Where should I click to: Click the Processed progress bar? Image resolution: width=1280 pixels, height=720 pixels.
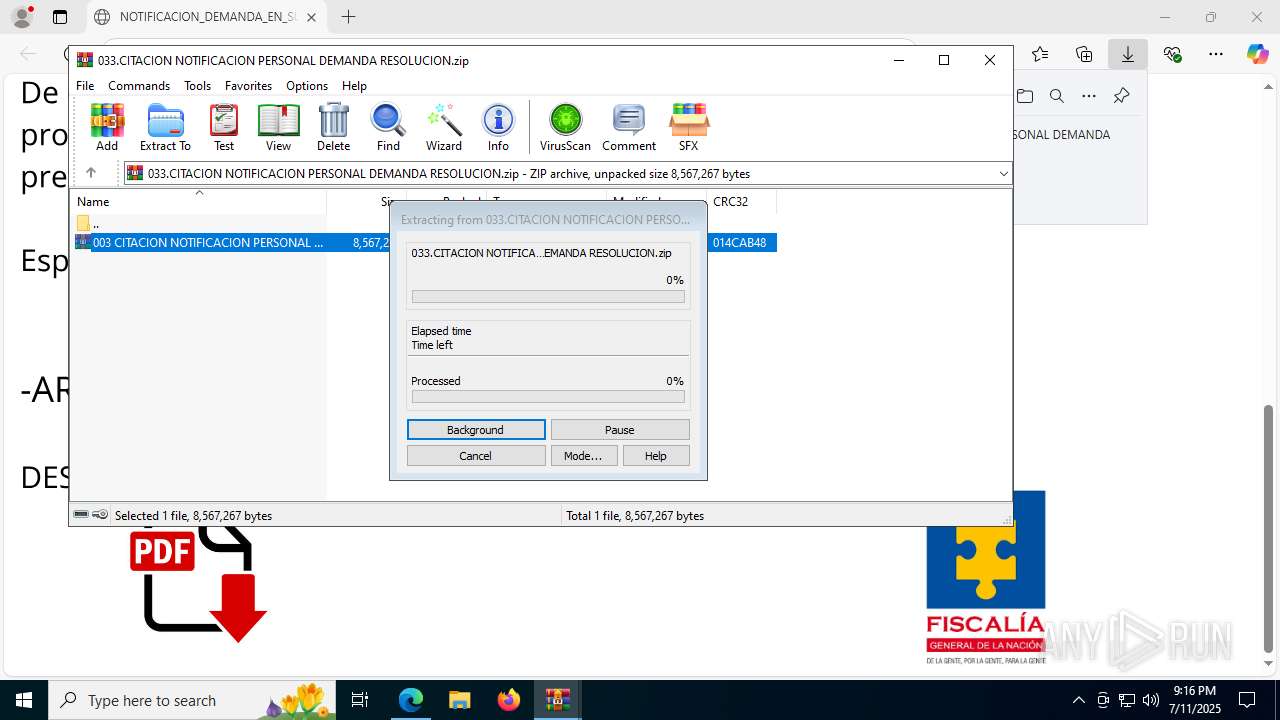coord(548,397)
